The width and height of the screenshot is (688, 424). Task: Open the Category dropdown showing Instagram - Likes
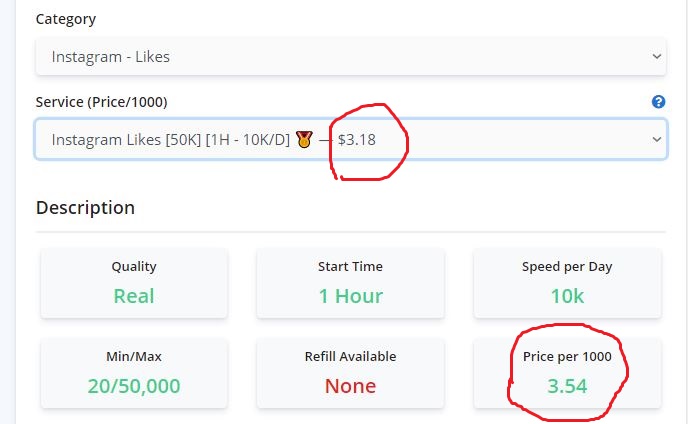click(351, 57)
